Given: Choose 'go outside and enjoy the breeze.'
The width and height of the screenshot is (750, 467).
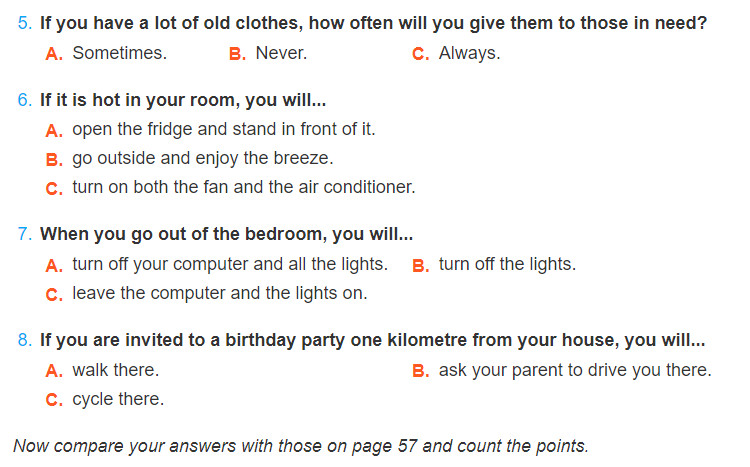Looking at the screenshot, I should pos(203,158).
